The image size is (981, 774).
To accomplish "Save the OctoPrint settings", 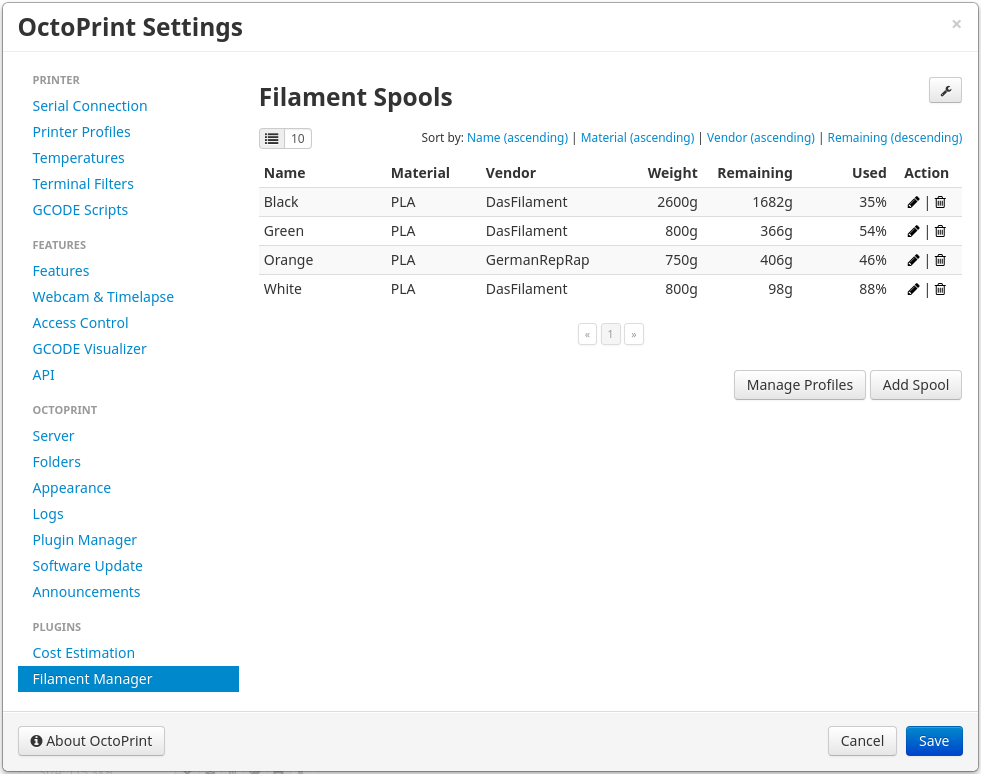I will tap(933, 741).
